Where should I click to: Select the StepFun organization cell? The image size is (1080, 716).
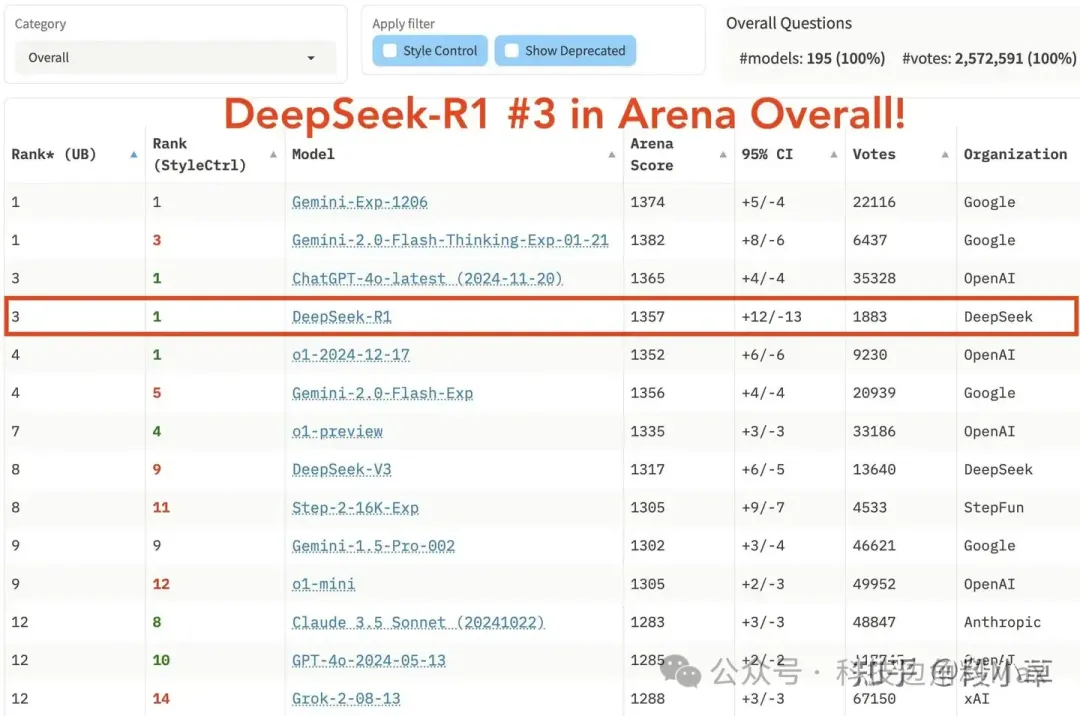pos(993,508)
